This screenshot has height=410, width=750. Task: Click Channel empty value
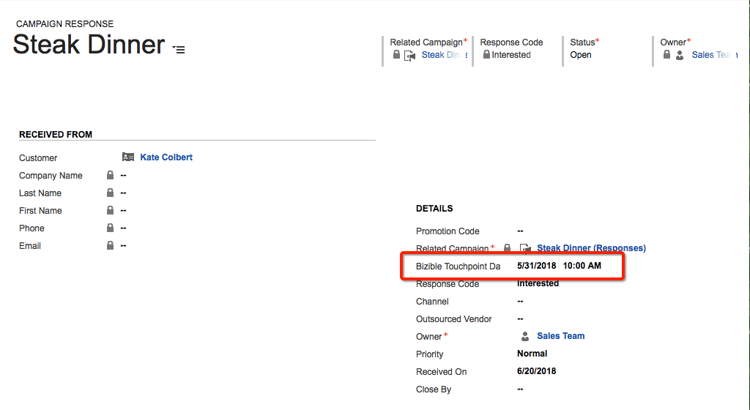(520, 301)
